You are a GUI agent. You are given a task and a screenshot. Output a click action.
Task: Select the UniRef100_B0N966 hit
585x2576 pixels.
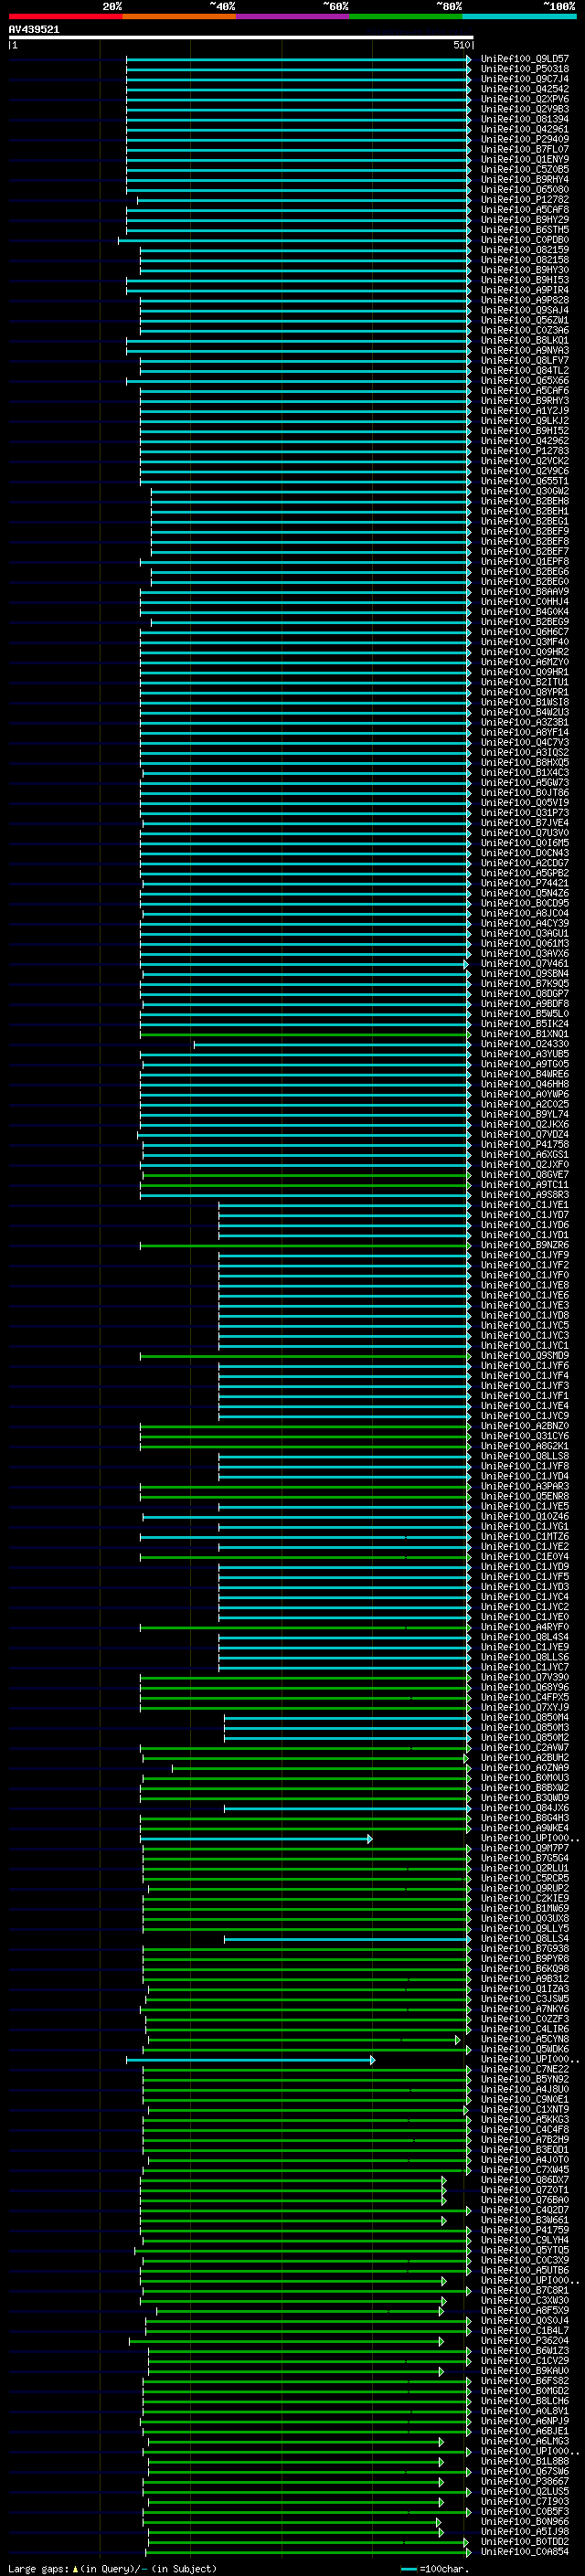[524, 2522]
